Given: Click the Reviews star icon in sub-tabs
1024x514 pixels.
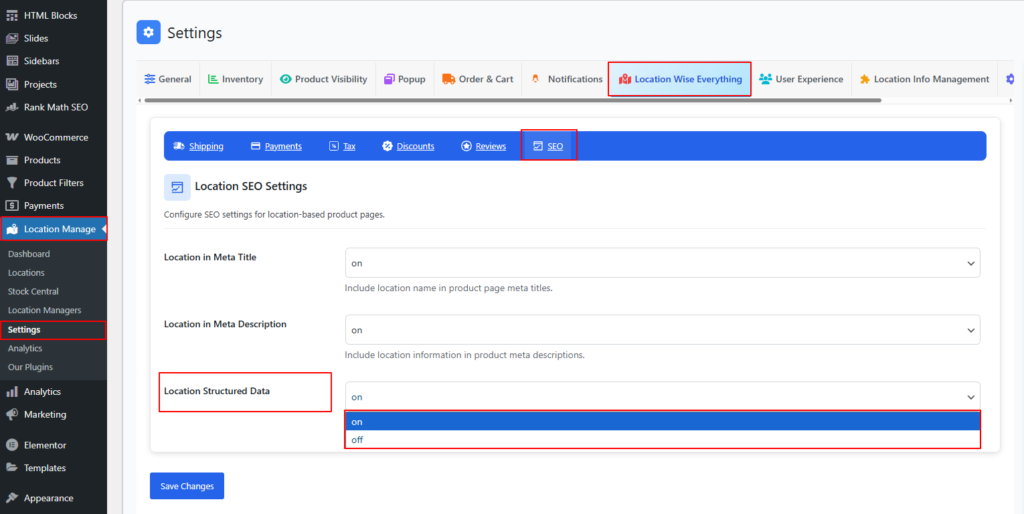Looking at the screenshot, I should (x=466, y=146).
